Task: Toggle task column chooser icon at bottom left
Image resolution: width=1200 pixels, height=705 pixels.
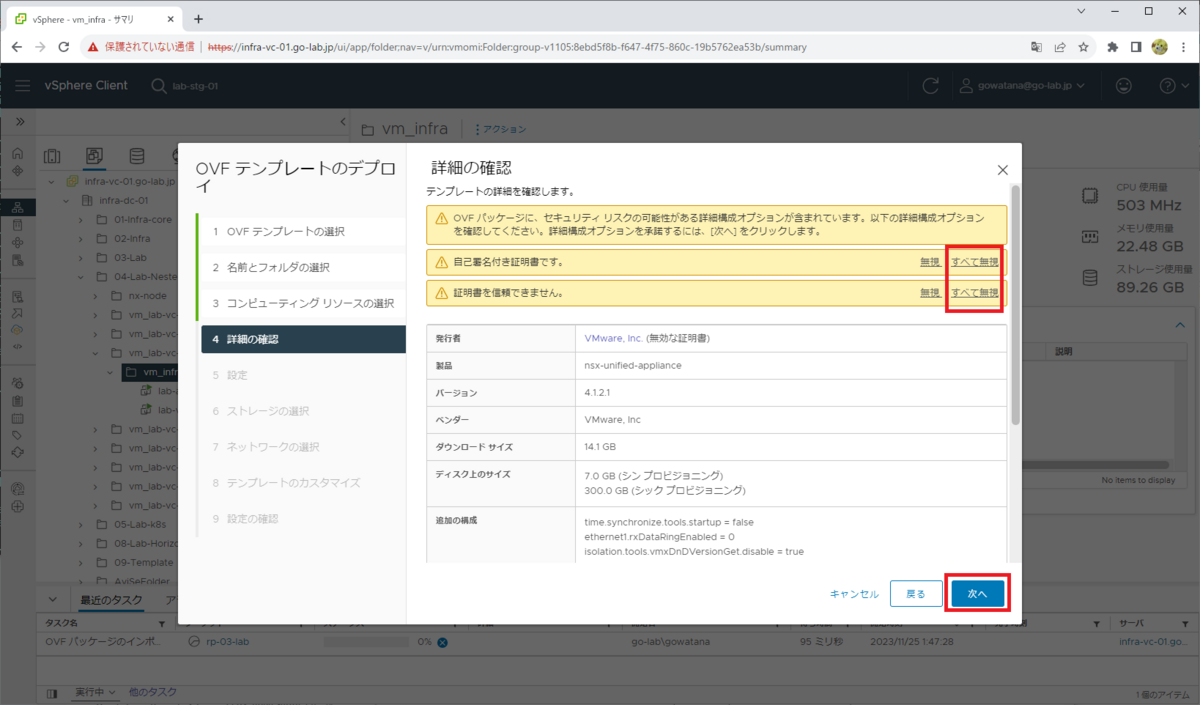Action: click(53, 692)
